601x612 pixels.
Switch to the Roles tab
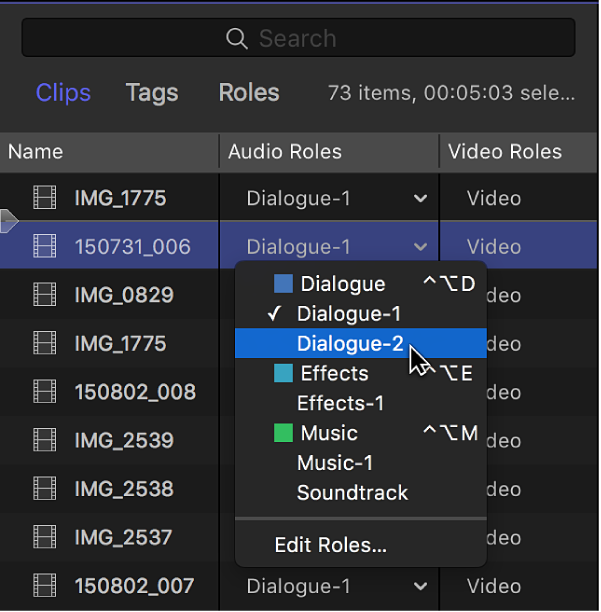point(249,93)
